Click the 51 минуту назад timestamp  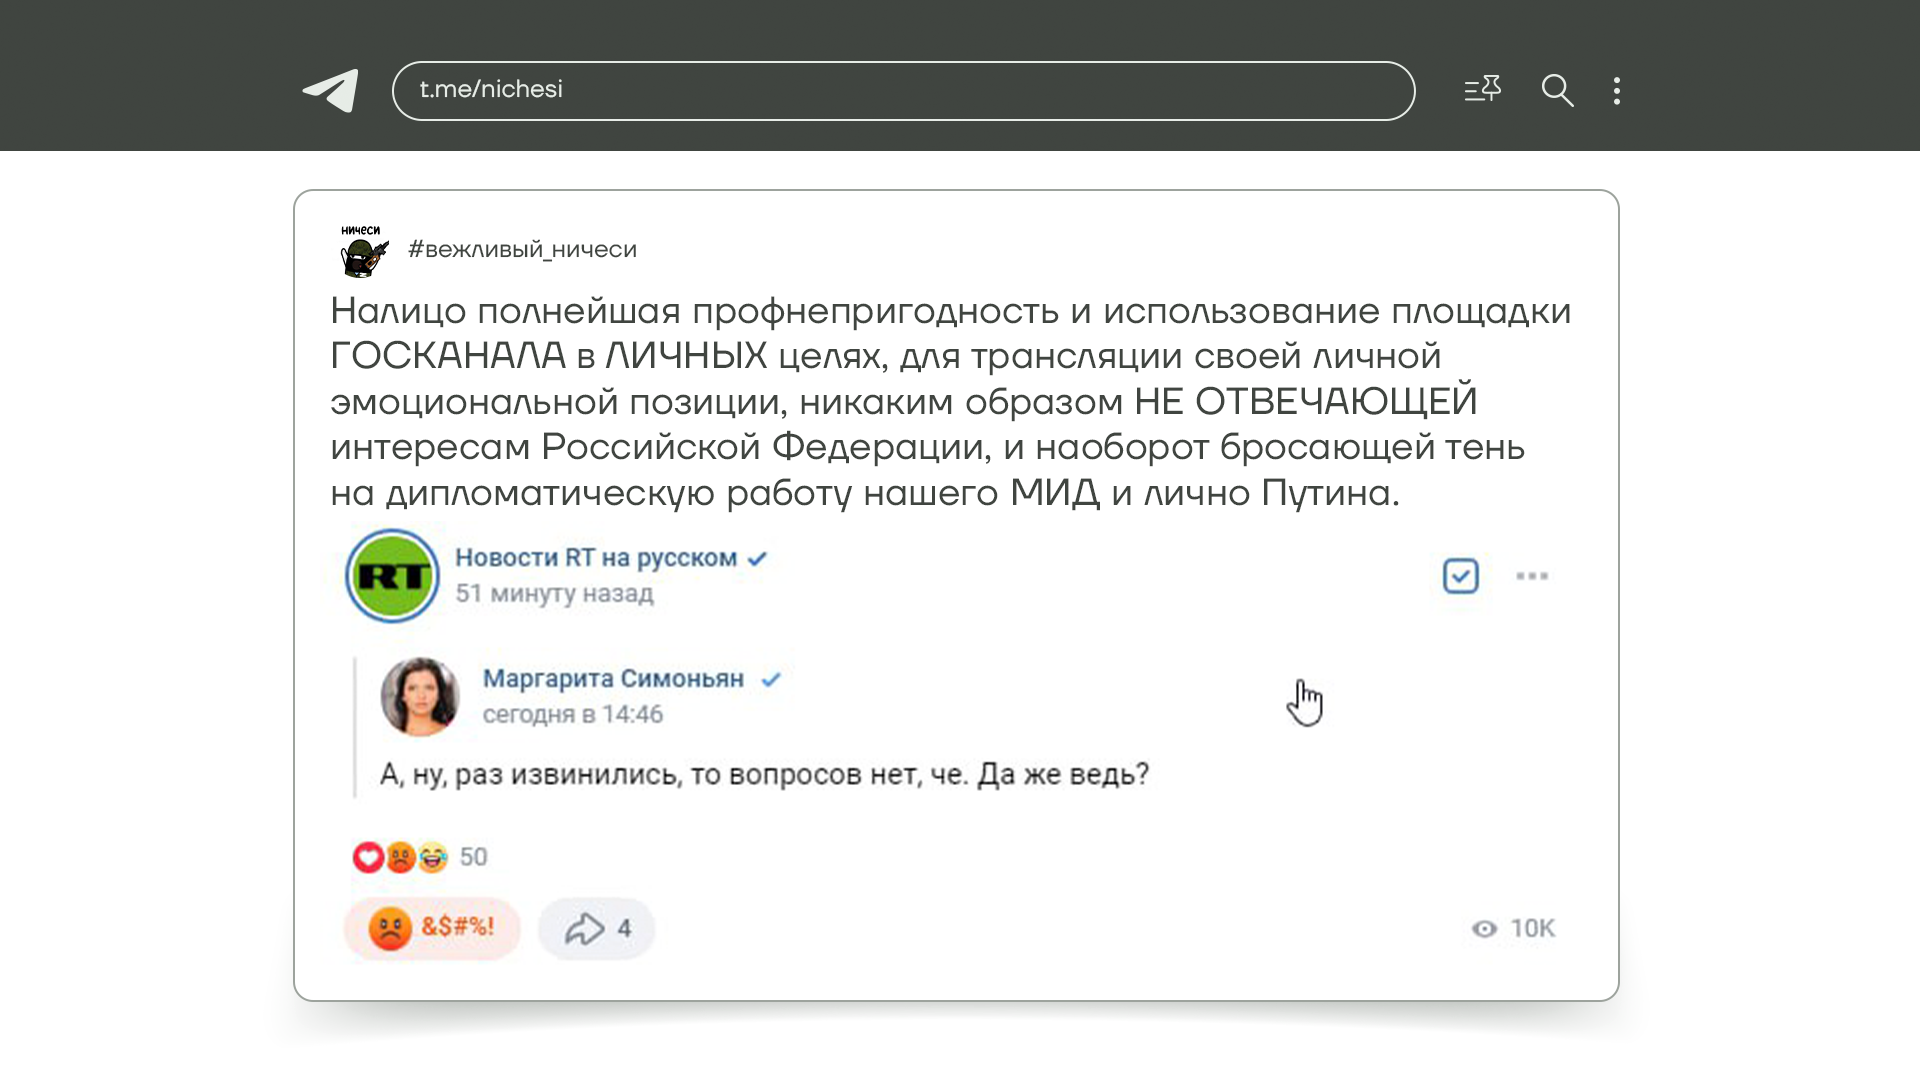[554, 594]
